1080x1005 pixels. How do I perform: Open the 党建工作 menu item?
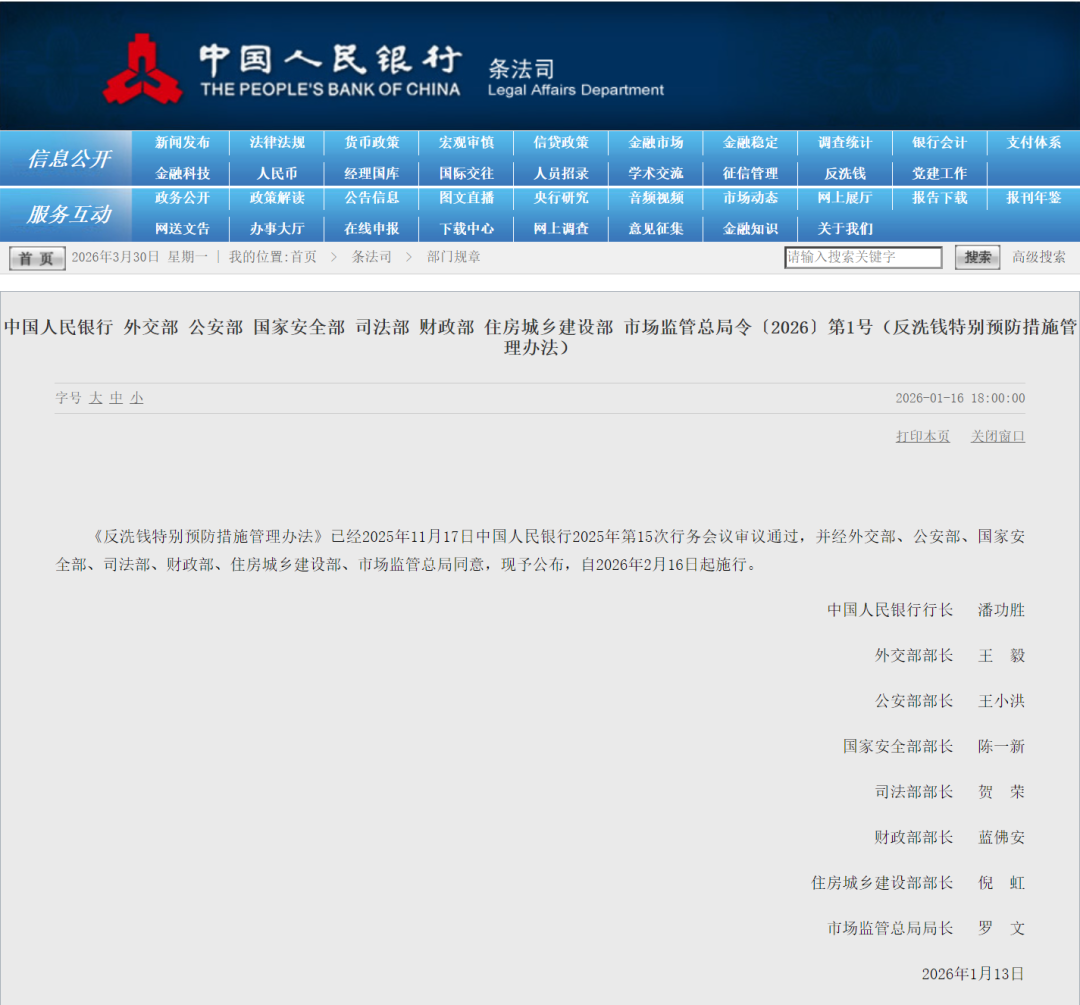coord(939,174)
